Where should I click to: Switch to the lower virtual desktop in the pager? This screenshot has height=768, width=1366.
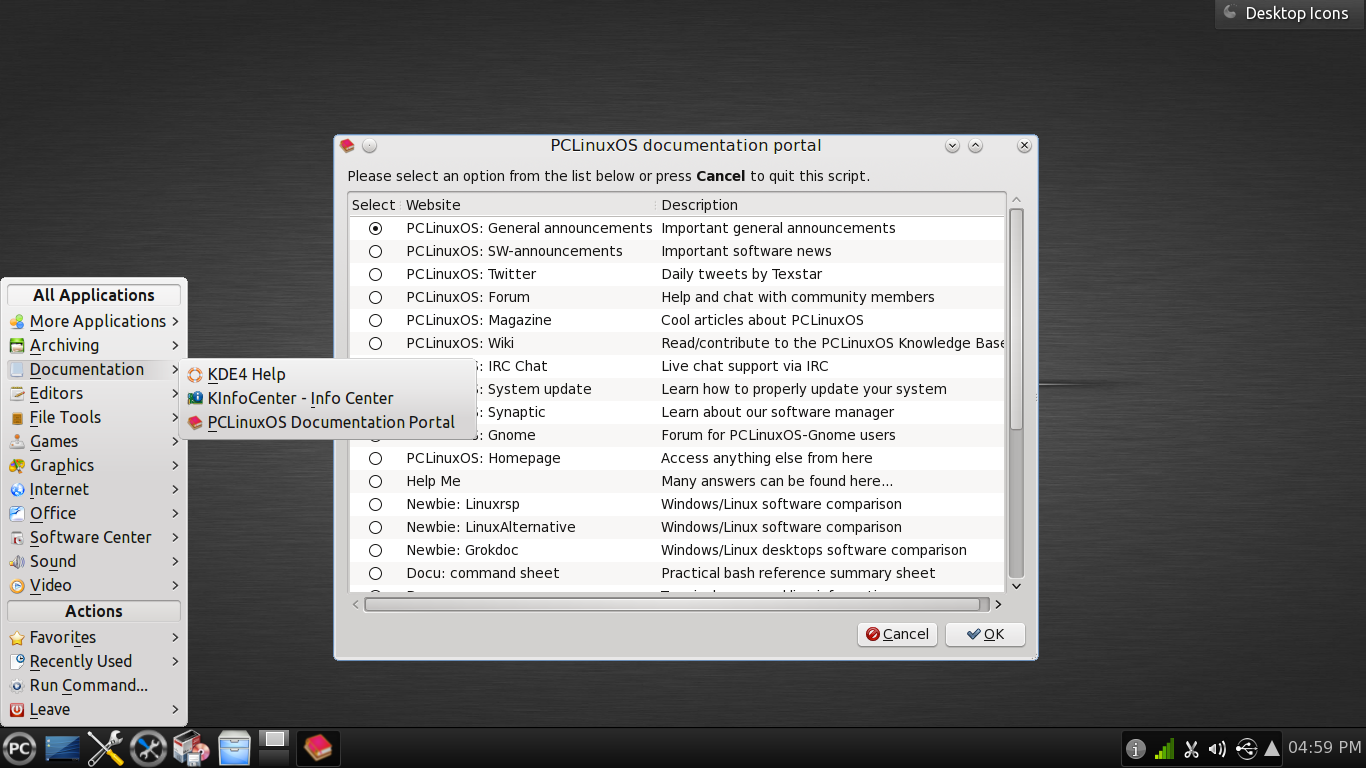tap(274, 757)
